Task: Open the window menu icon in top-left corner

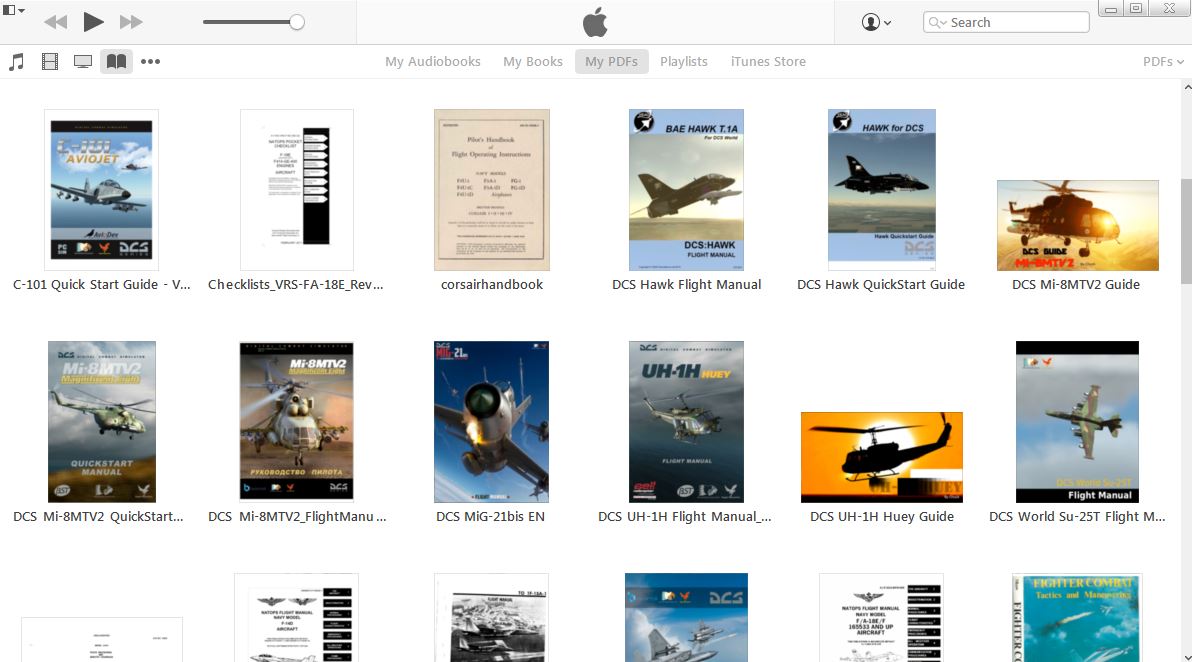Action: 14,10
